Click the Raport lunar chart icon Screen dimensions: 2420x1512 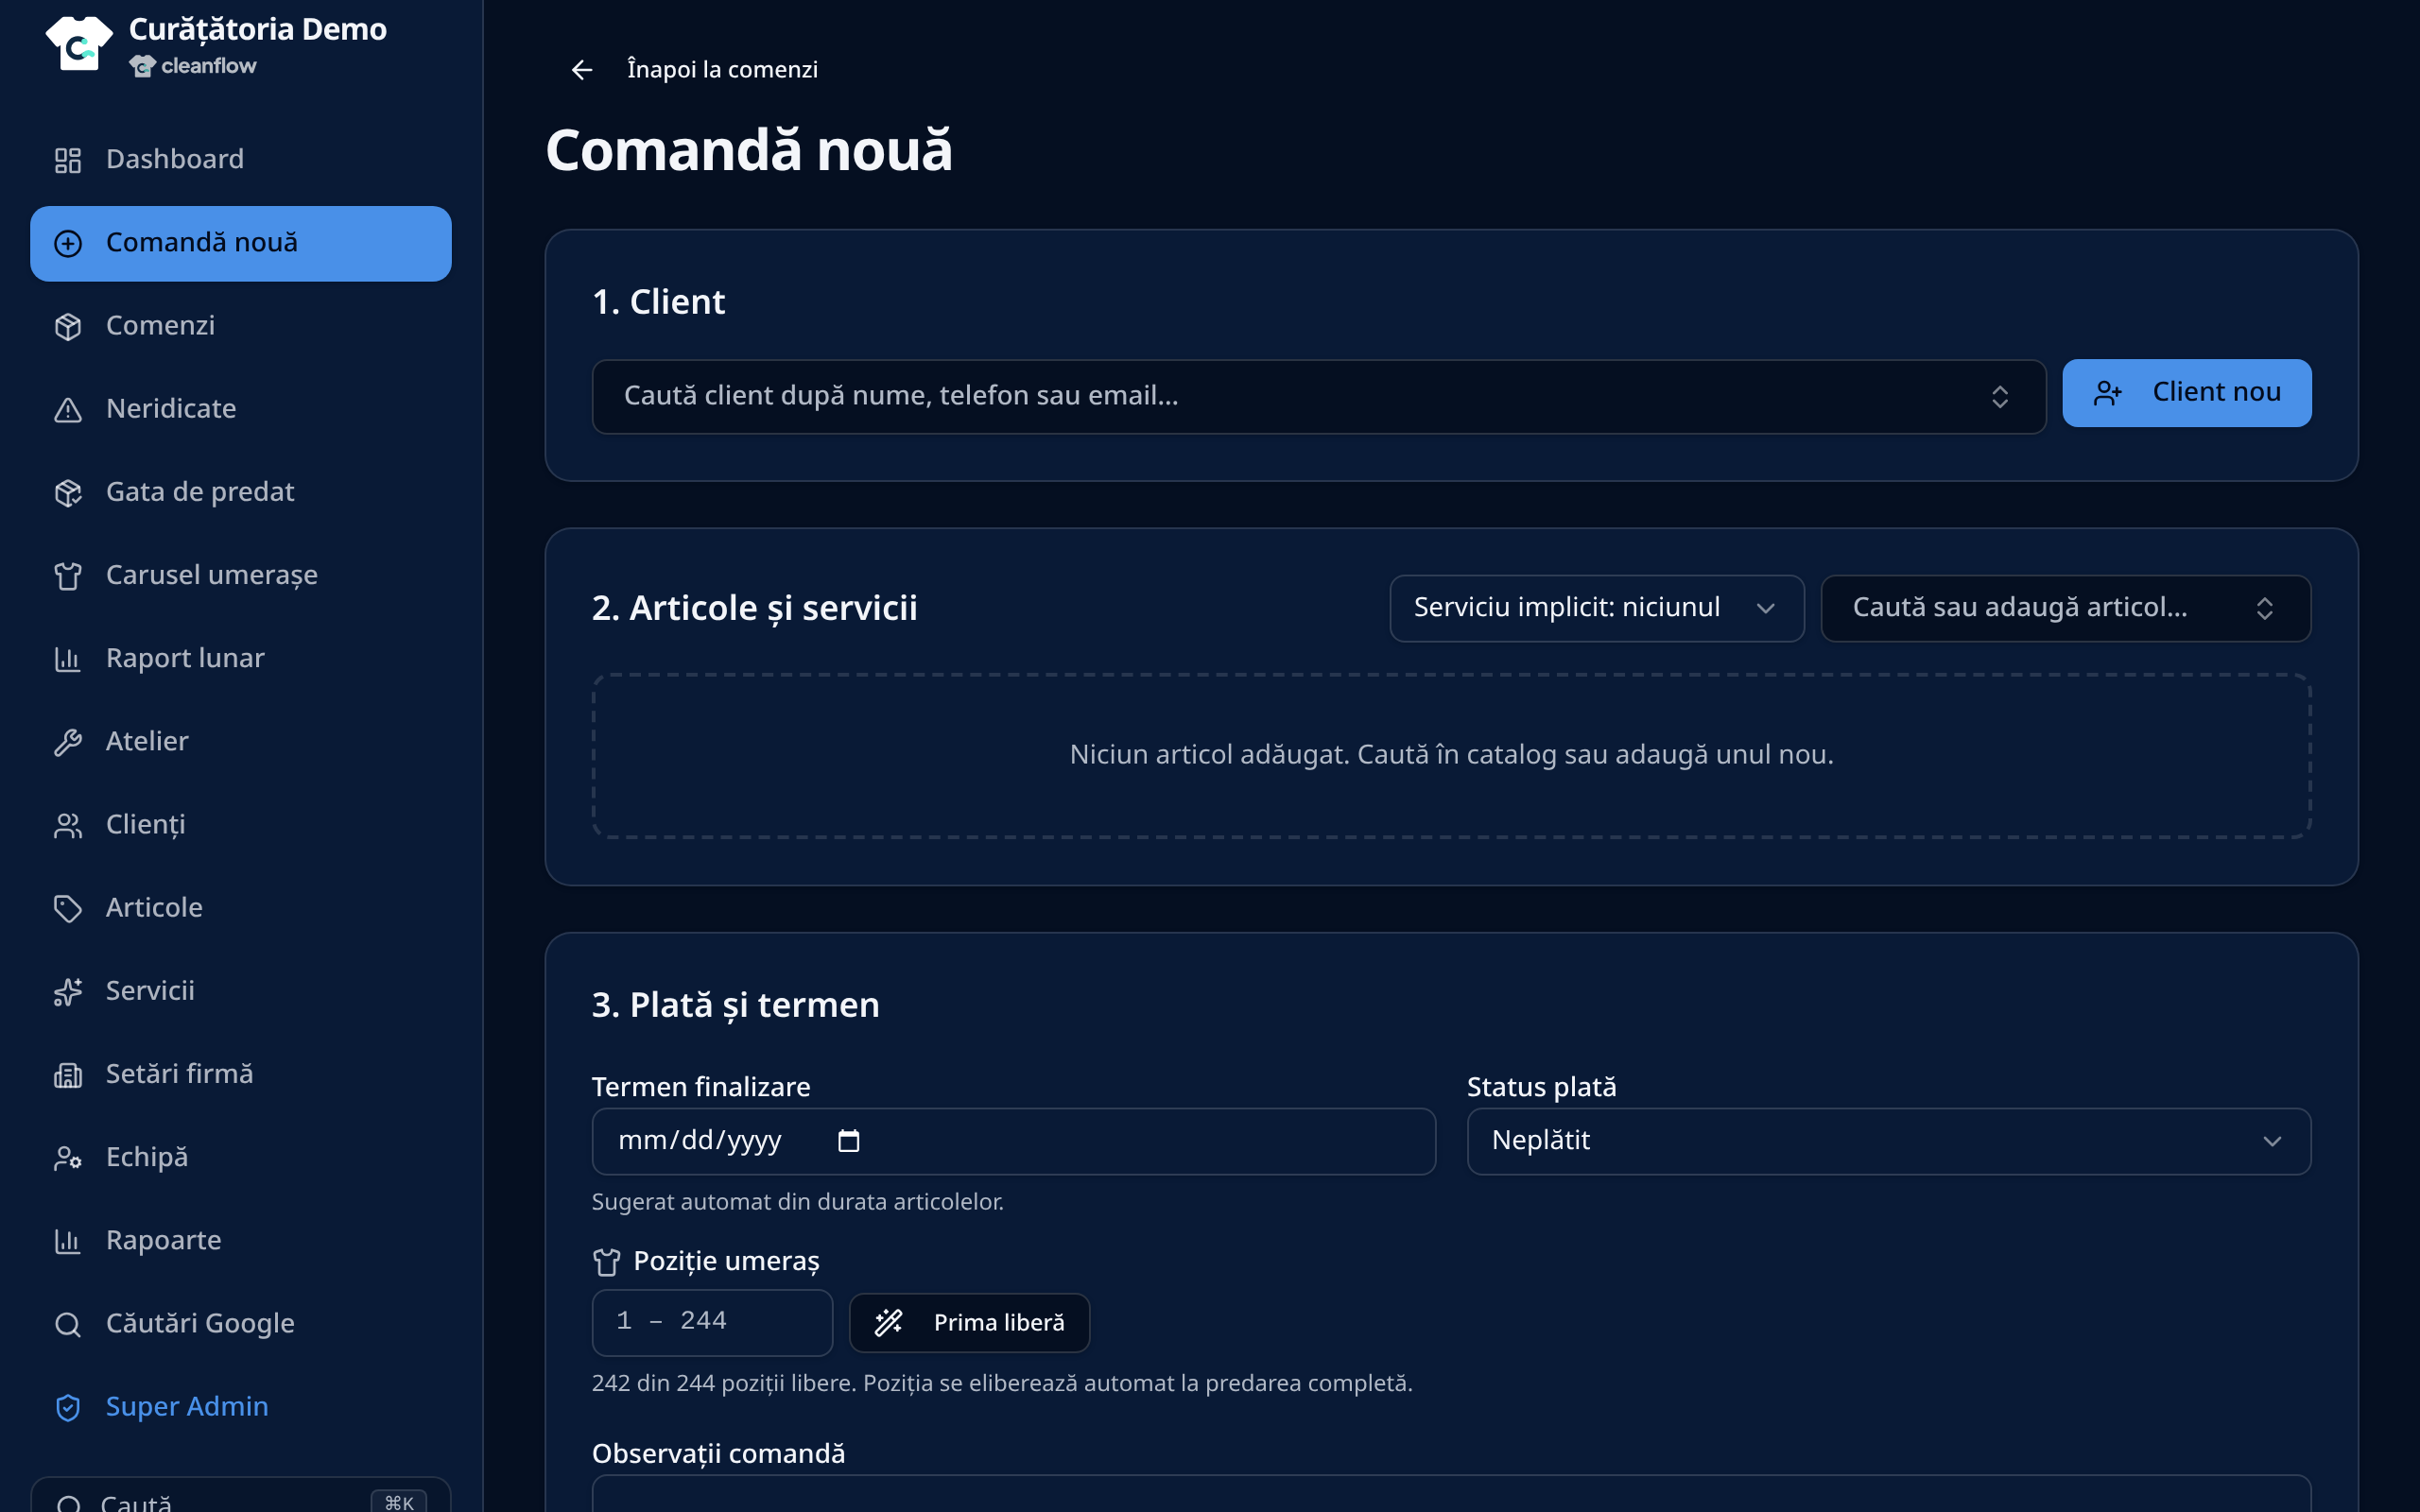[x=67, y=658]
